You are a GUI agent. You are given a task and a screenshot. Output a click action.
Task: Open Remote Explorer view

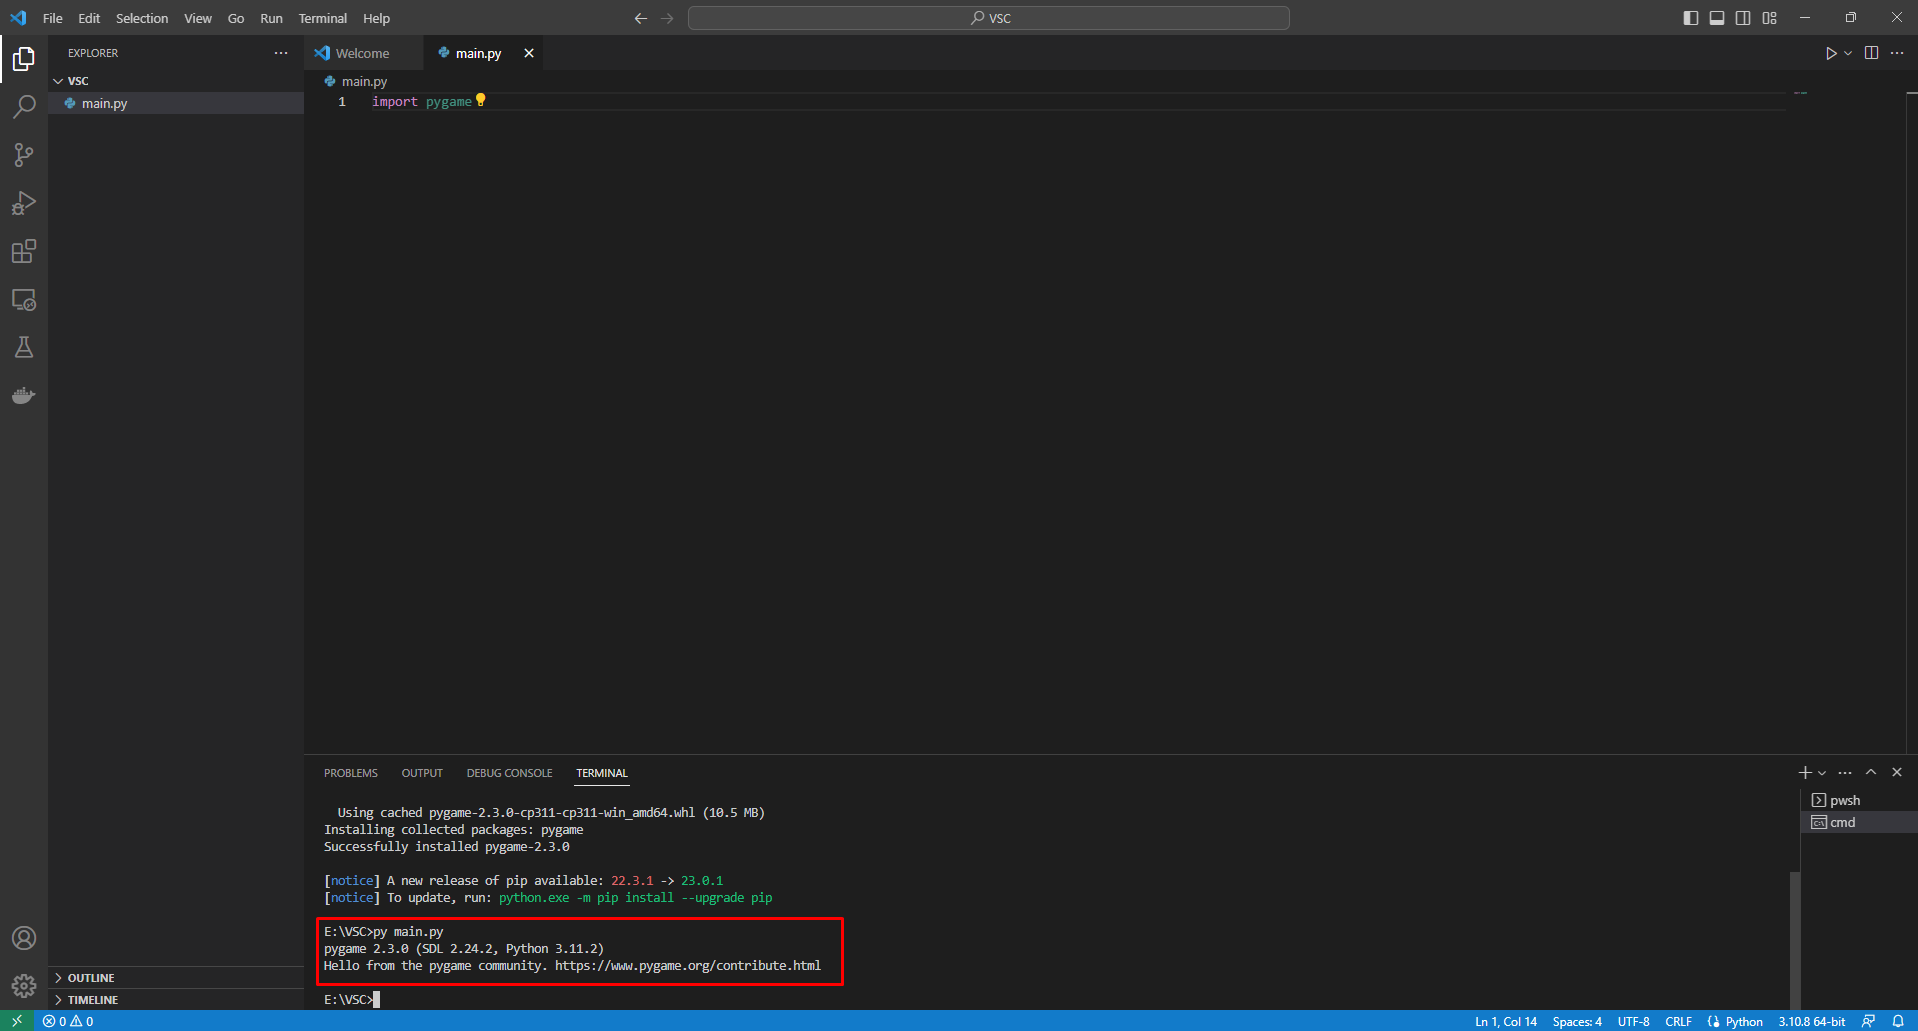click(24, 299)
